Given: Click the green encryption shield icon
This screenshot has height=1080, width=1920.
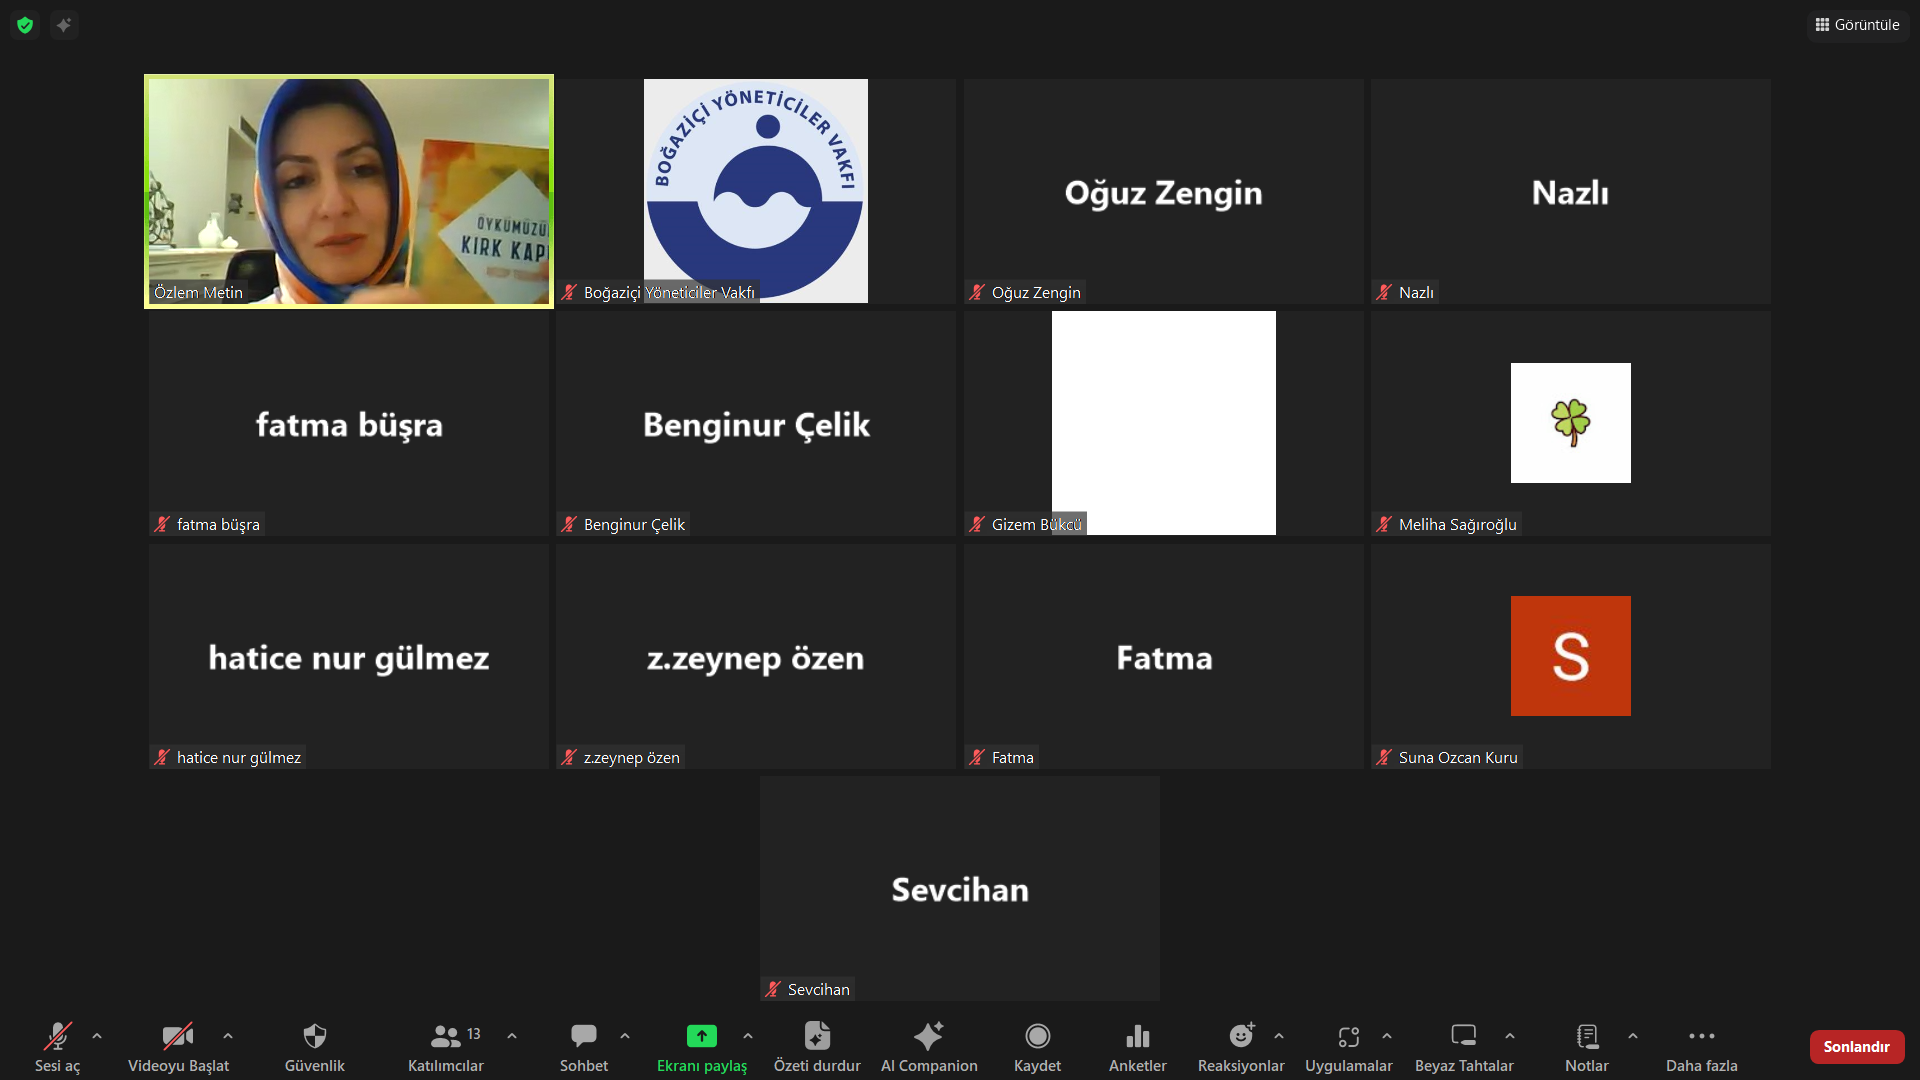Looking at the screenshot, I should pyautogui.click(x=25, y=25).
